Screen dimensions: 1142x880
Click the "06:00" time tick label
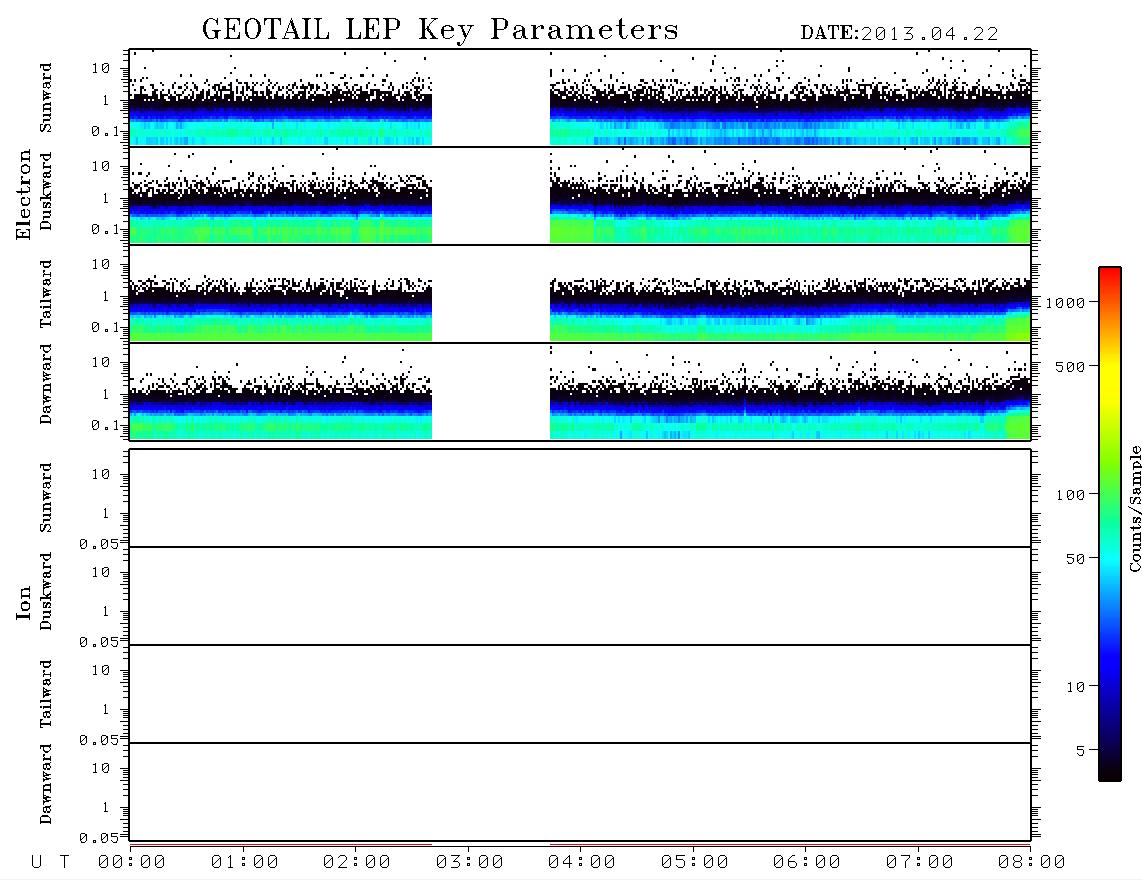807,863
